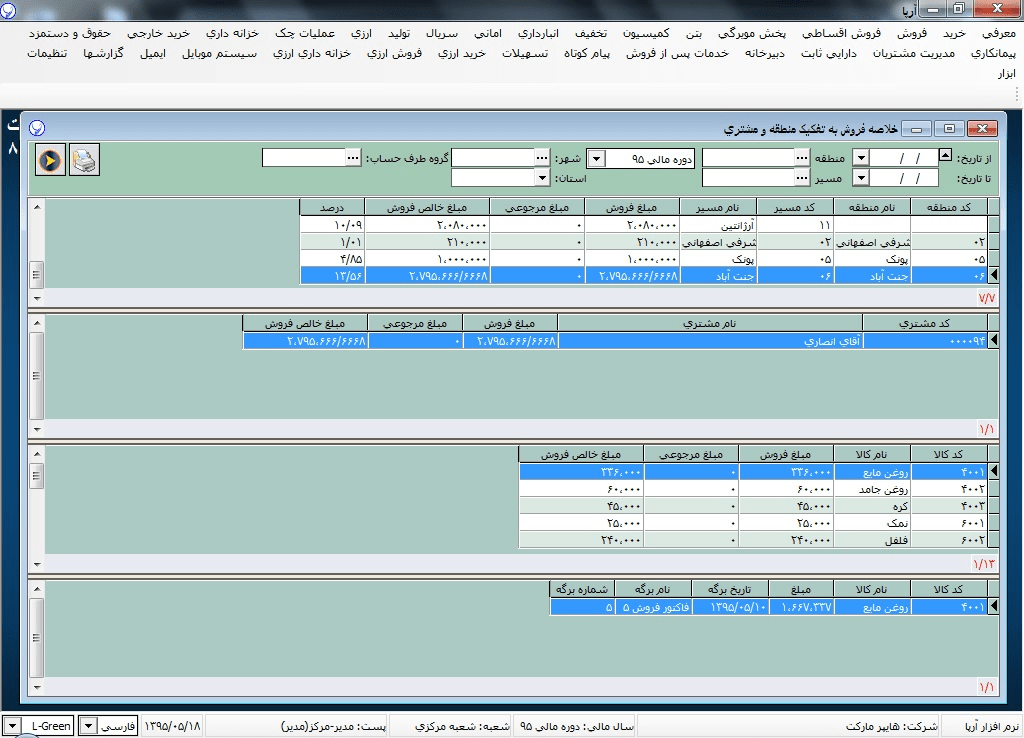
Task: Click the ۱۰/۰۹ percent cell
Action: click(332, 225)
